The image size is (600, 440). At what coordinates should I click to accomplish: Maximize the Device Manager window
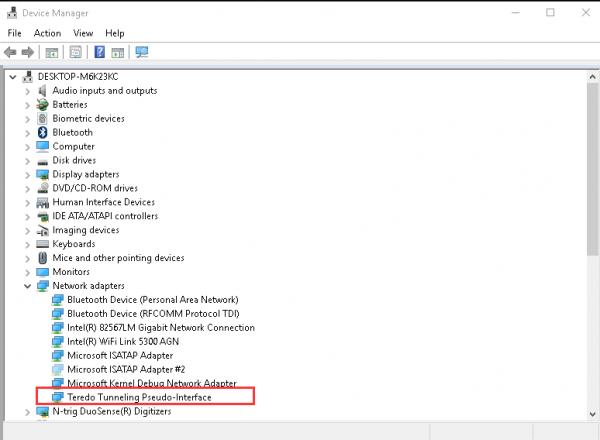550,13
